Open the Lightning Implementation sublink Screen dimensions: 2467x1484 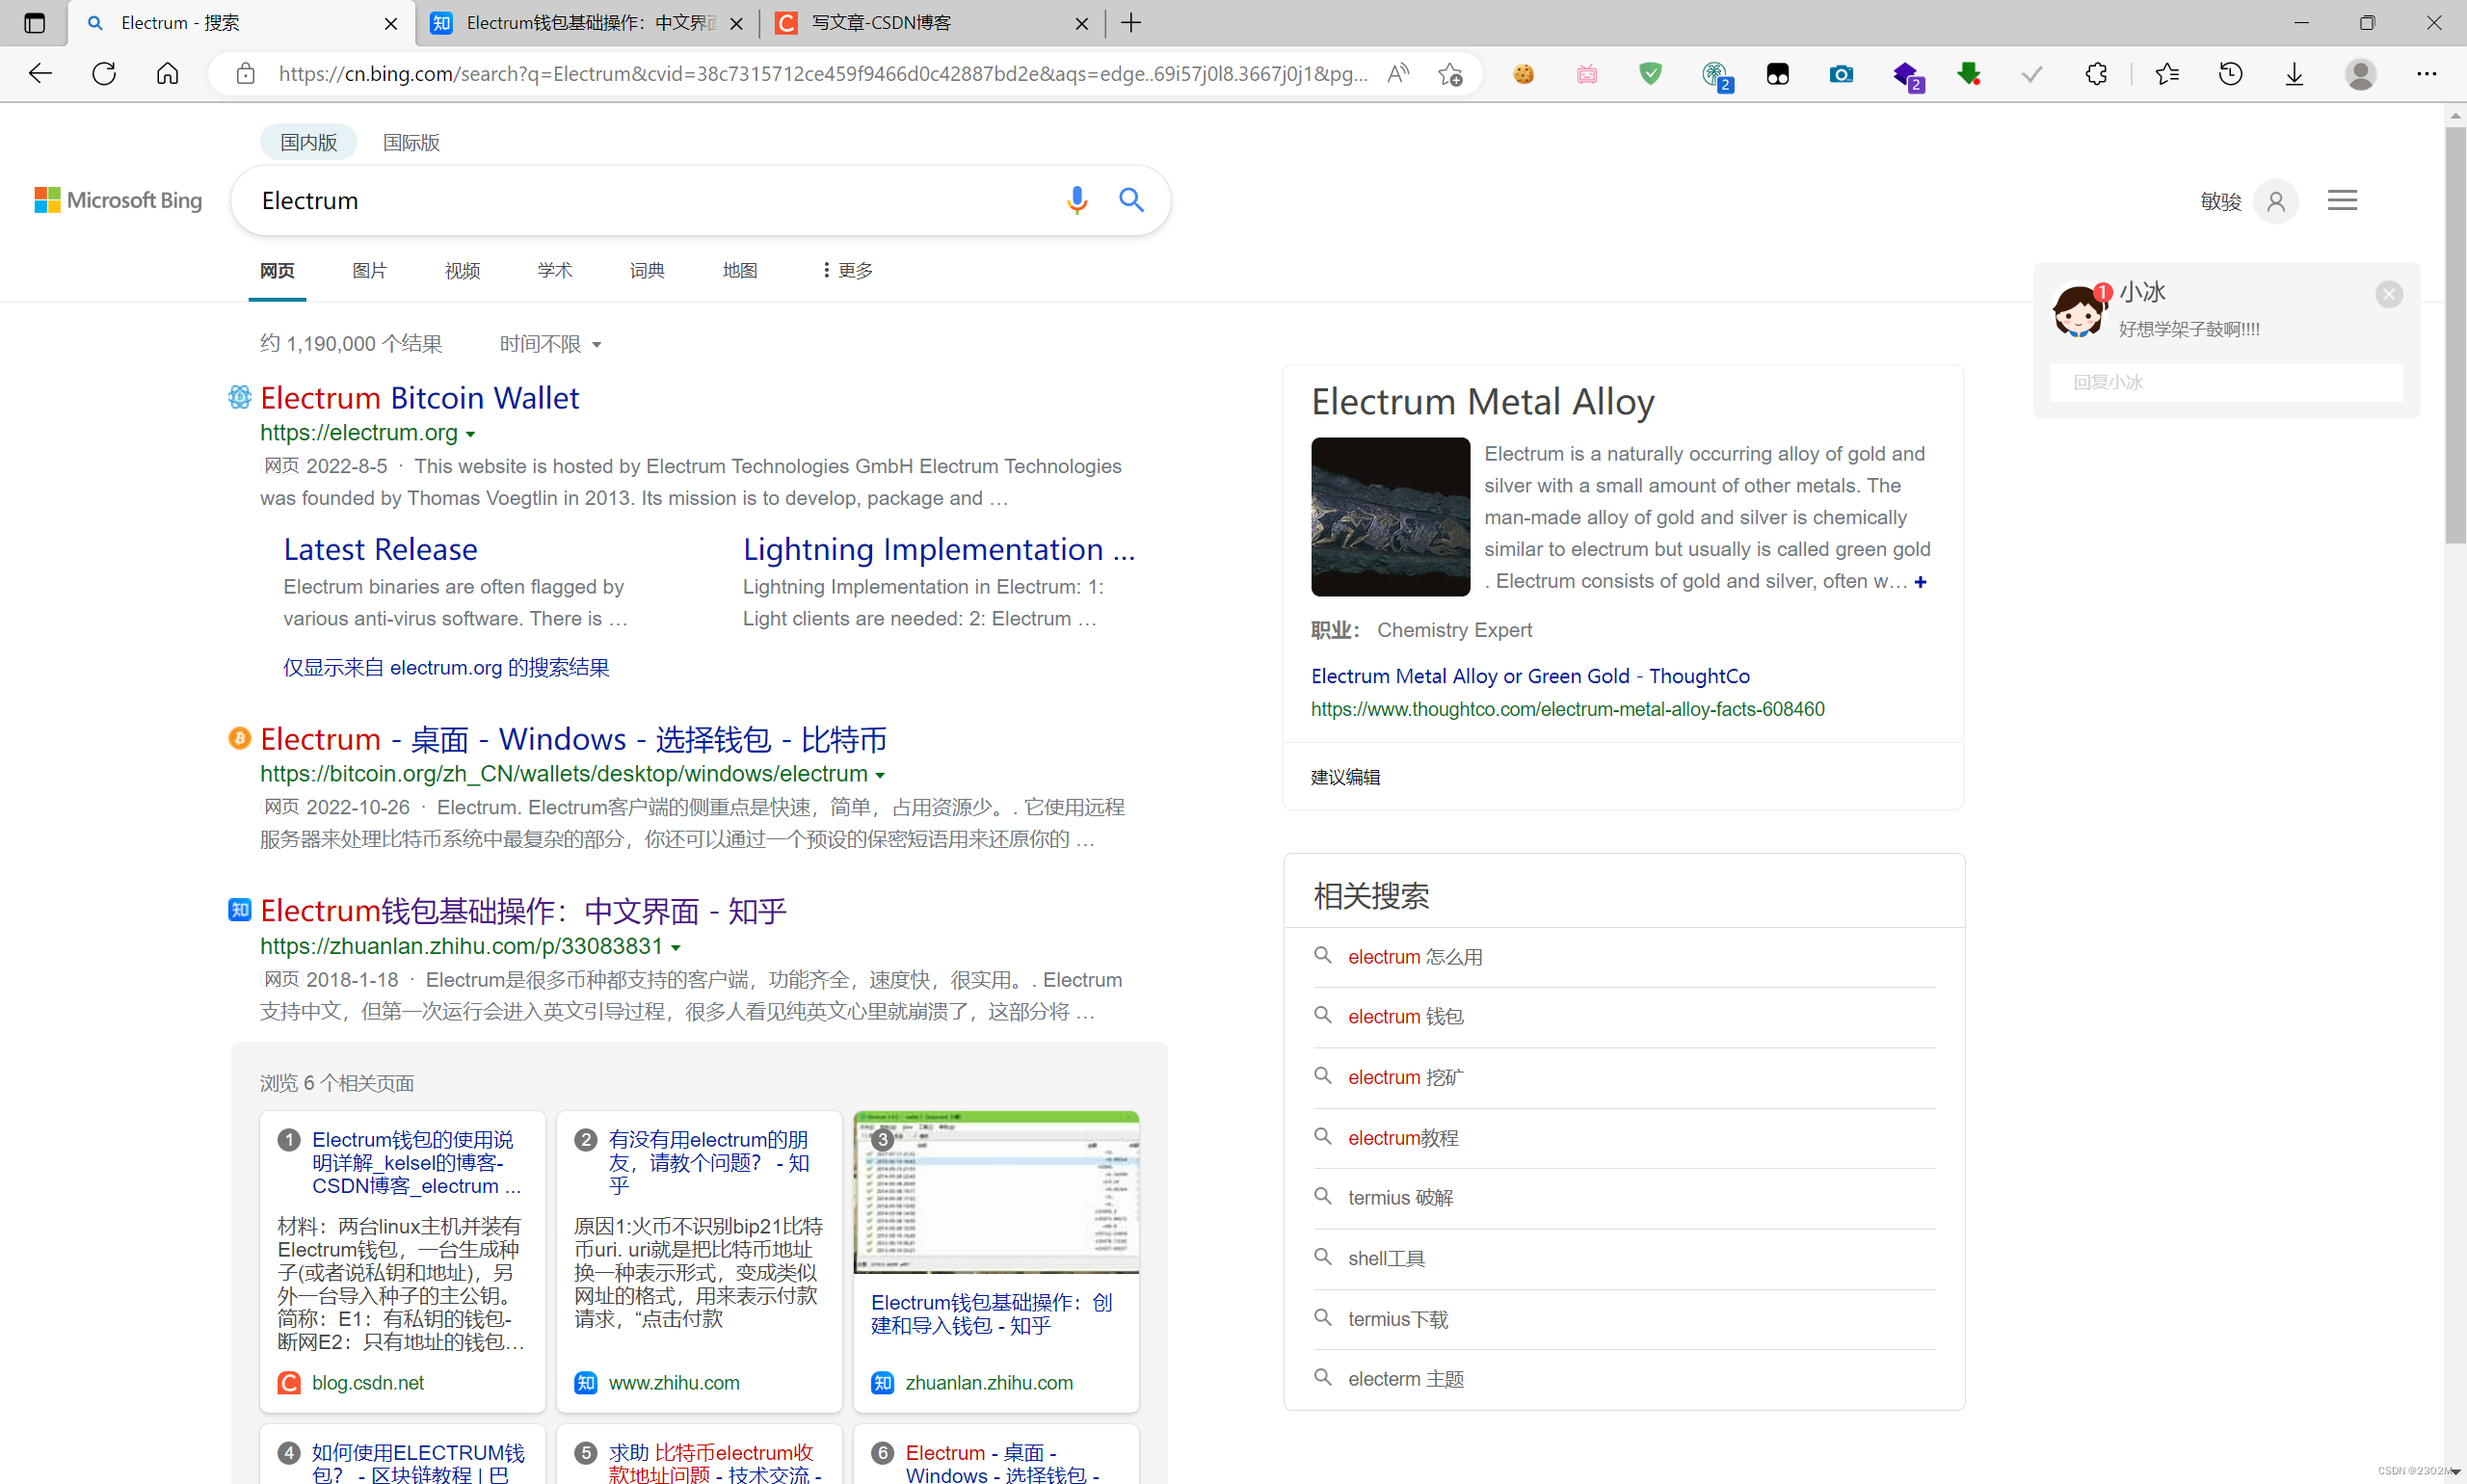tap(938, 549)
